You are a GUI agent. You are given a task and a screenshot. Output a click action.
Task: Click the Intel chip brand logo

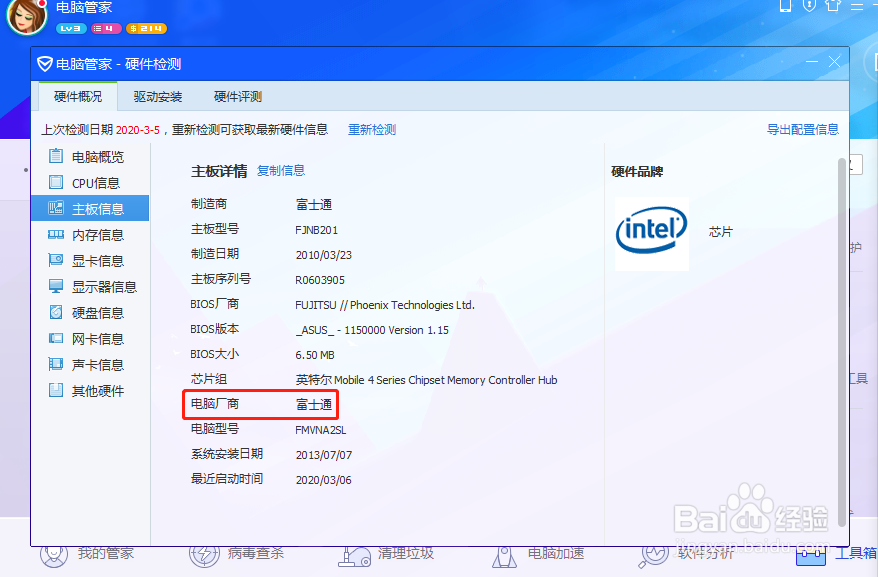652,234
